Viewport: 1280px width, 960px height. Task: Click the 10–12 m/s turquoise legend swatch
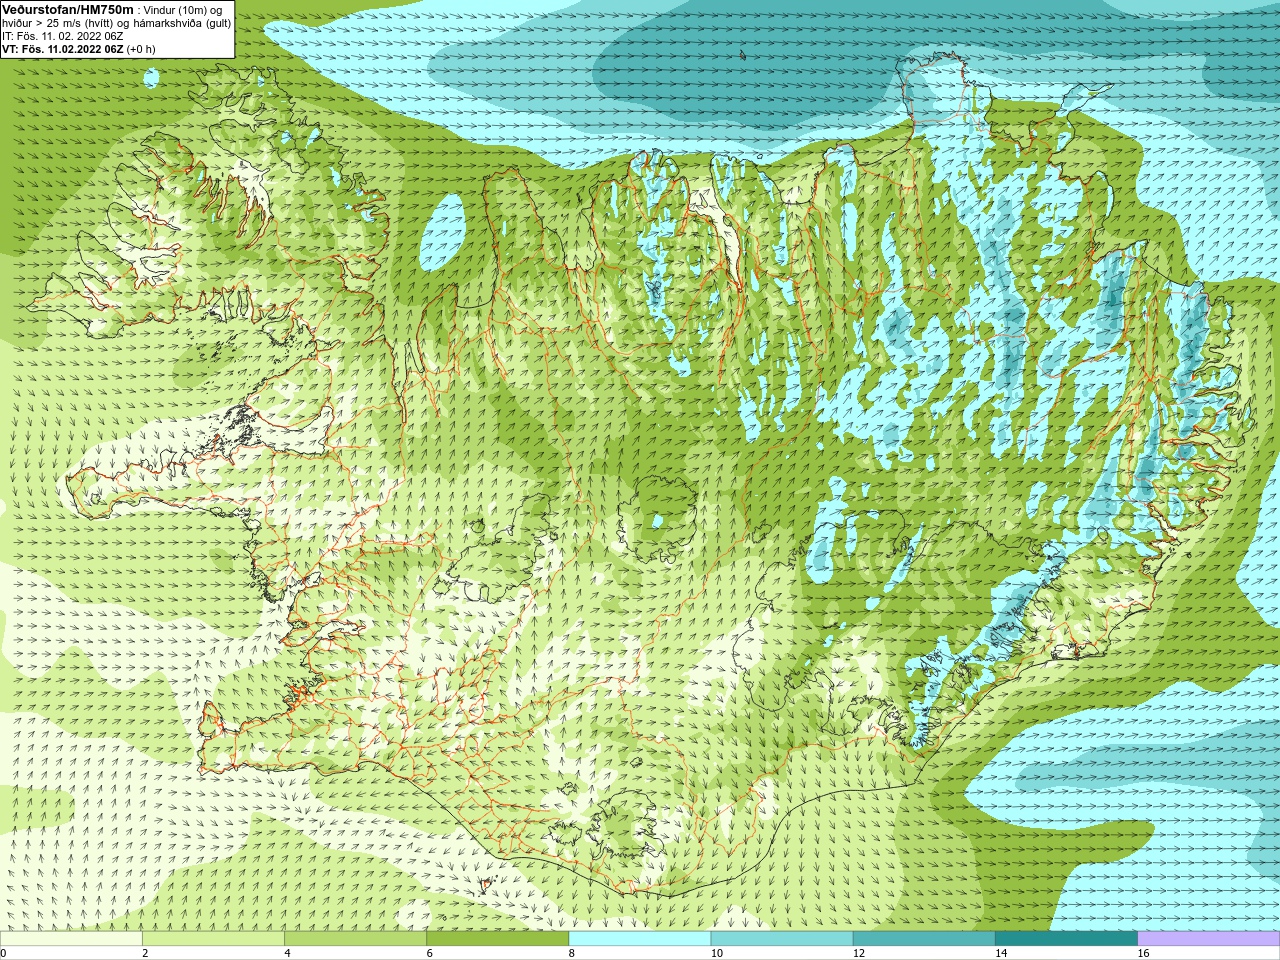782,939
